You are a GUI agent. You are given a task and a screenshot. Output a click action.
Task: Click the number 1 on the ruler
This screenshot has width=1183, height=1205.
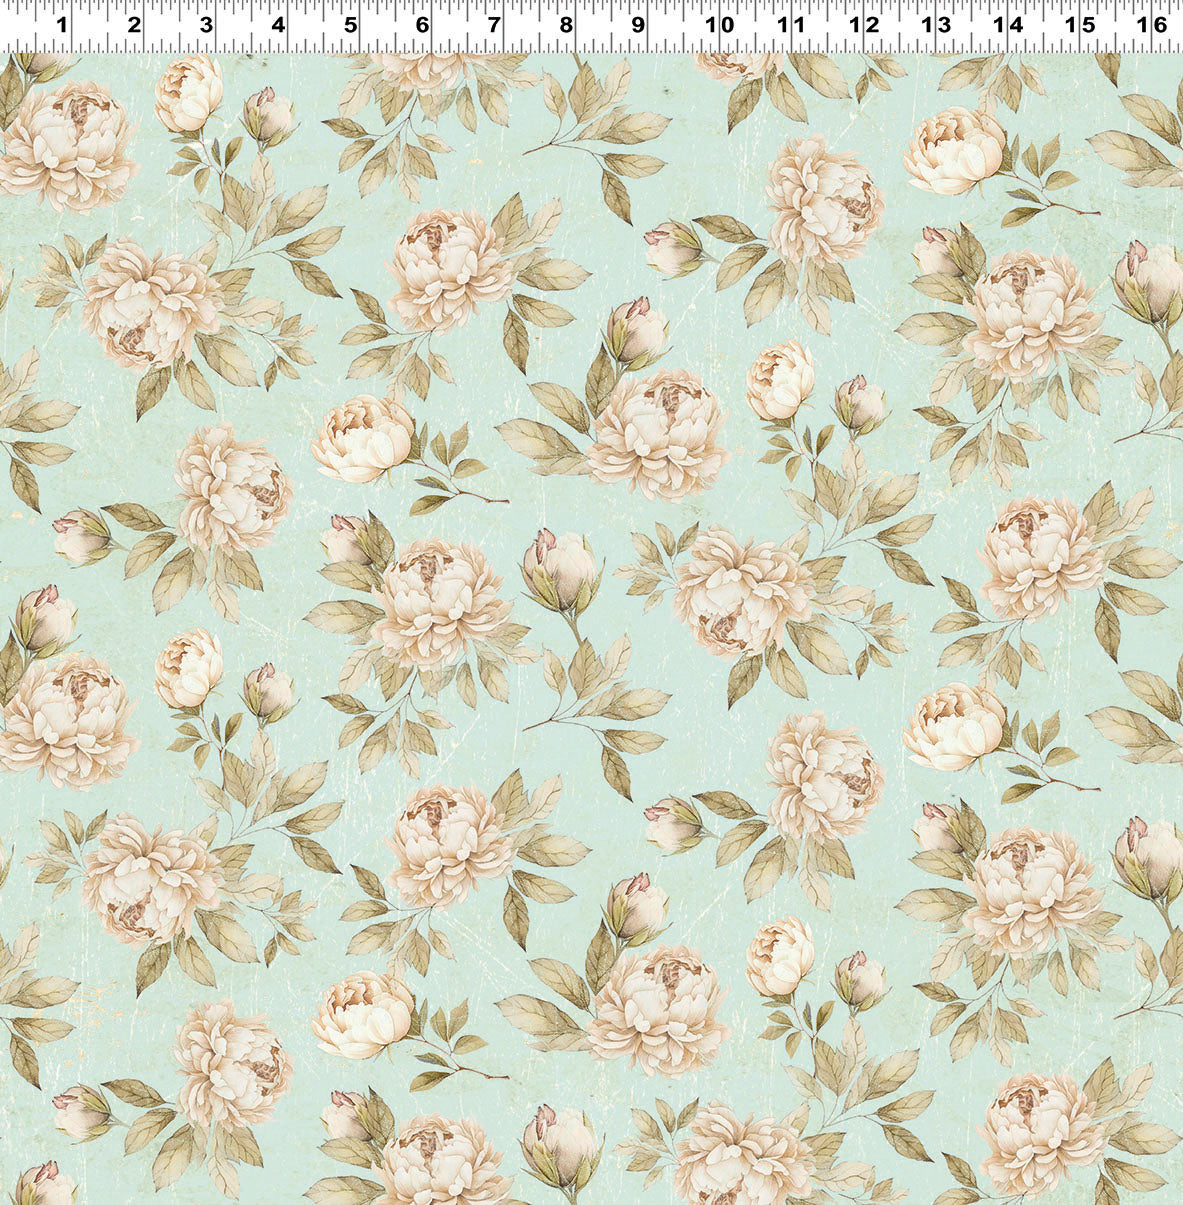click(x=62, y=24)
